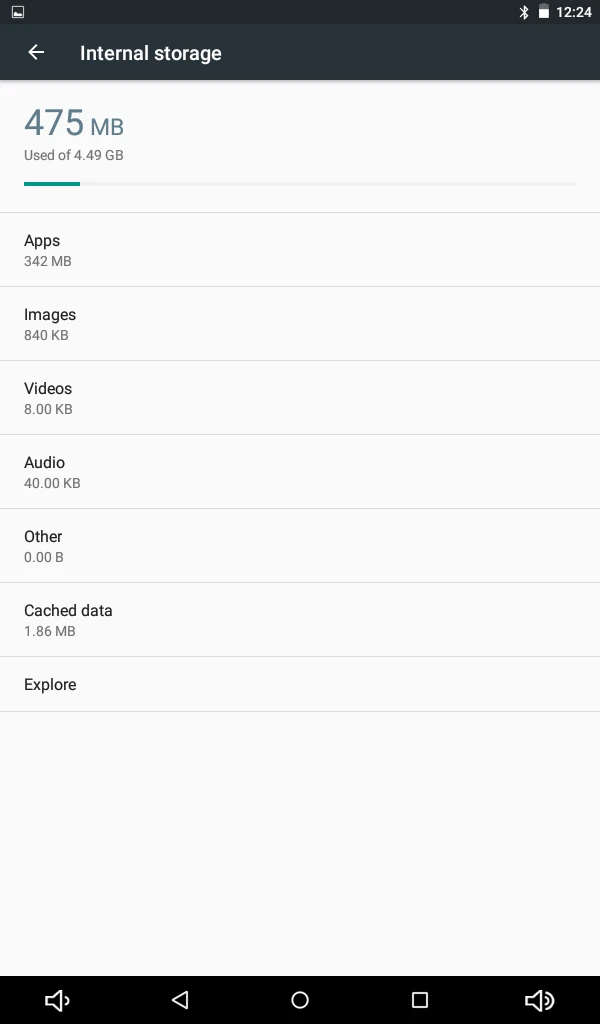This screenshot has width=600, height=1024.
Task: Open Explore to browse files
Action: (300, 684)
